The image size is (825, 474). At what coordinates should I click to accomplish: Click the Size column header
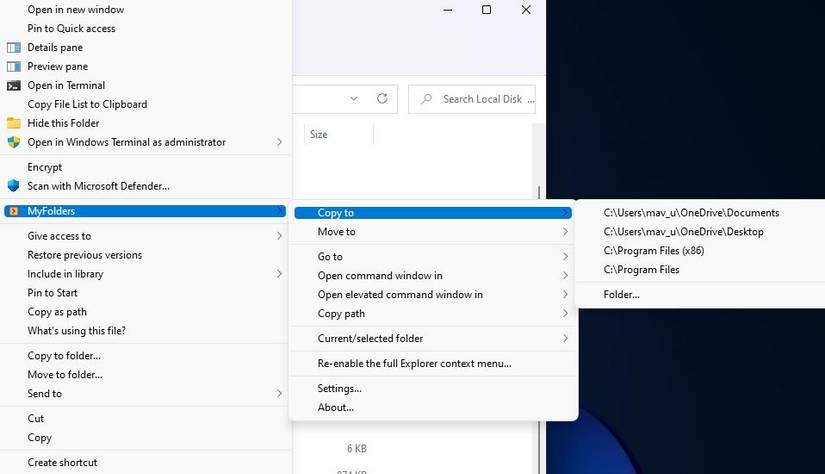tap(338, 134)
